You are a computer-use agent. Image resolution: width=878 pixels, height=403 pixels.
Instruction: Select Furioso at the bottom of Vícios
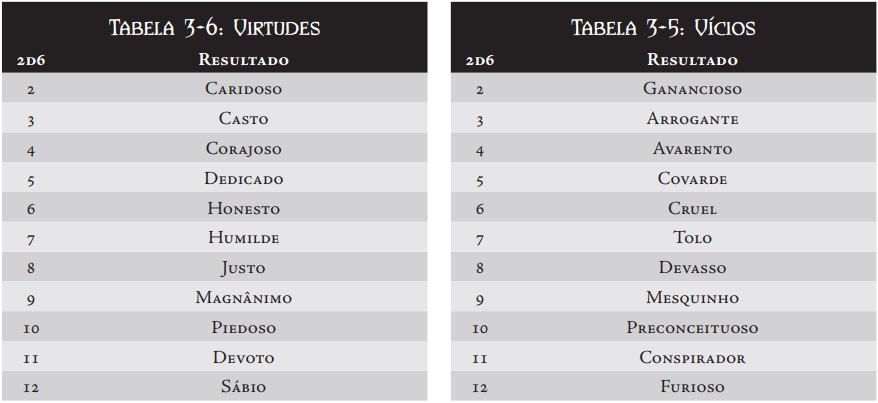tap(693, 386)
